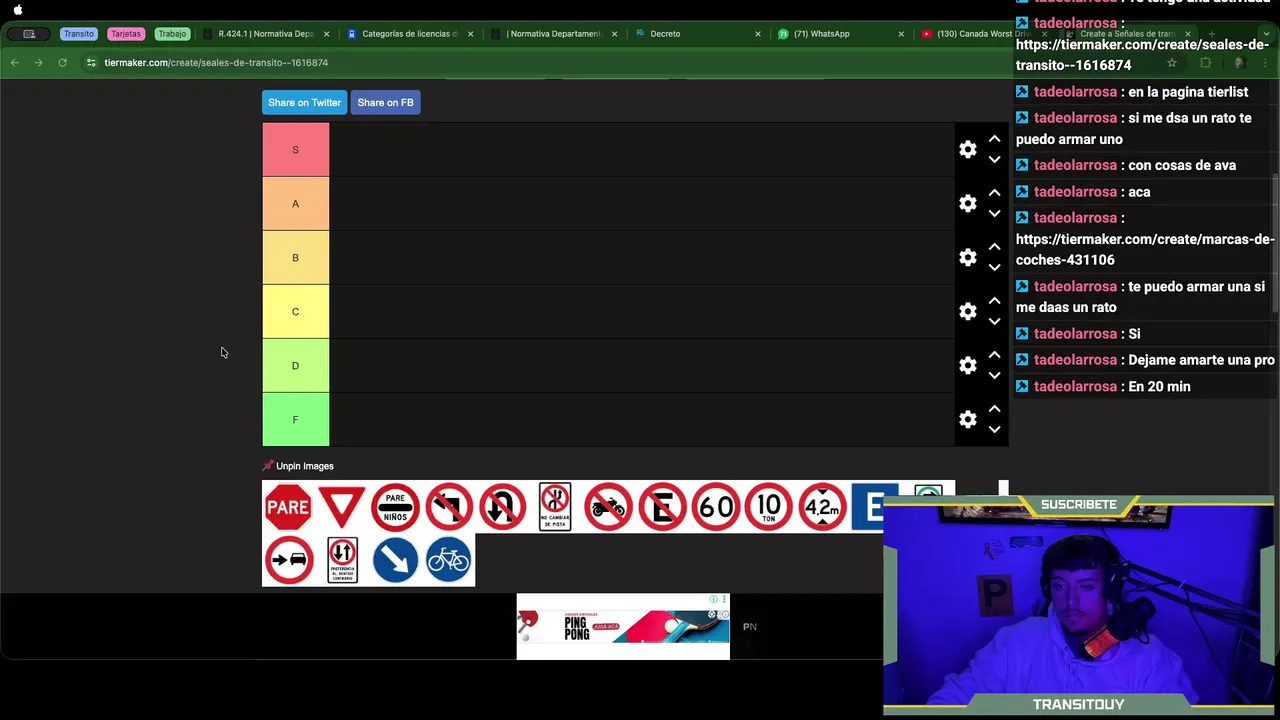Viewport: 1280px width, 720px height.
Task: Click the yellow C tier label
Action: [x=295, y=311]
